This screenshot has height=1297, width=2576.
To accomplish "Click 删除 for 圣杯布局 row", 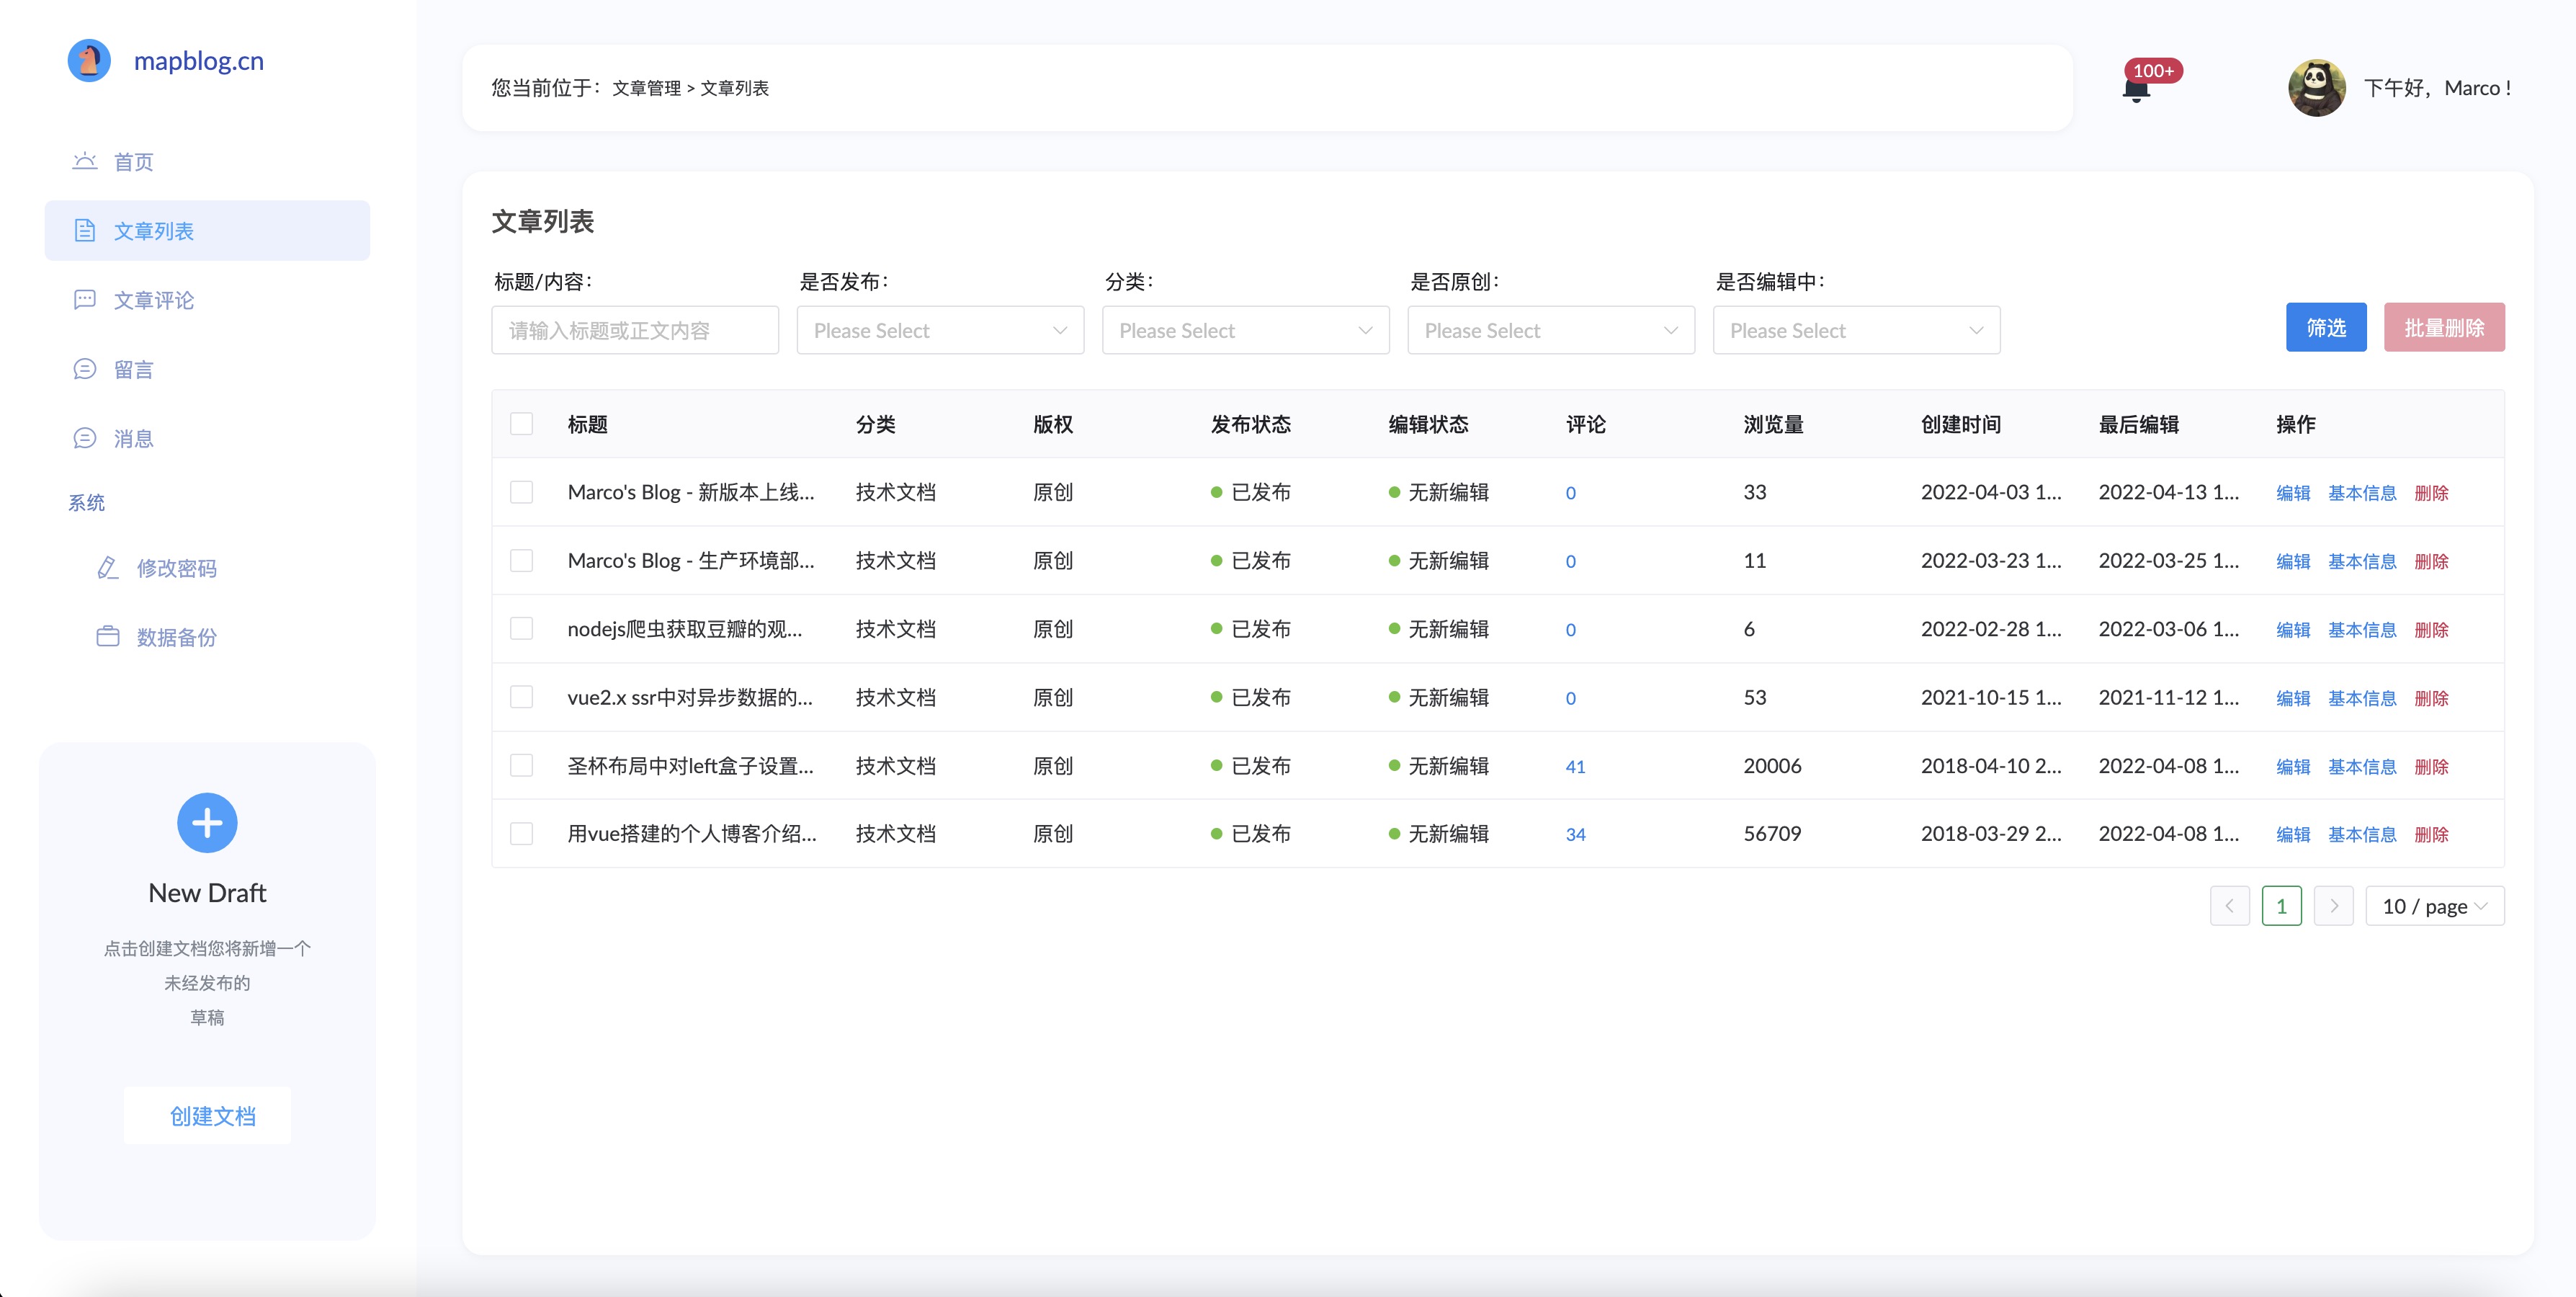I will 2431,766.
